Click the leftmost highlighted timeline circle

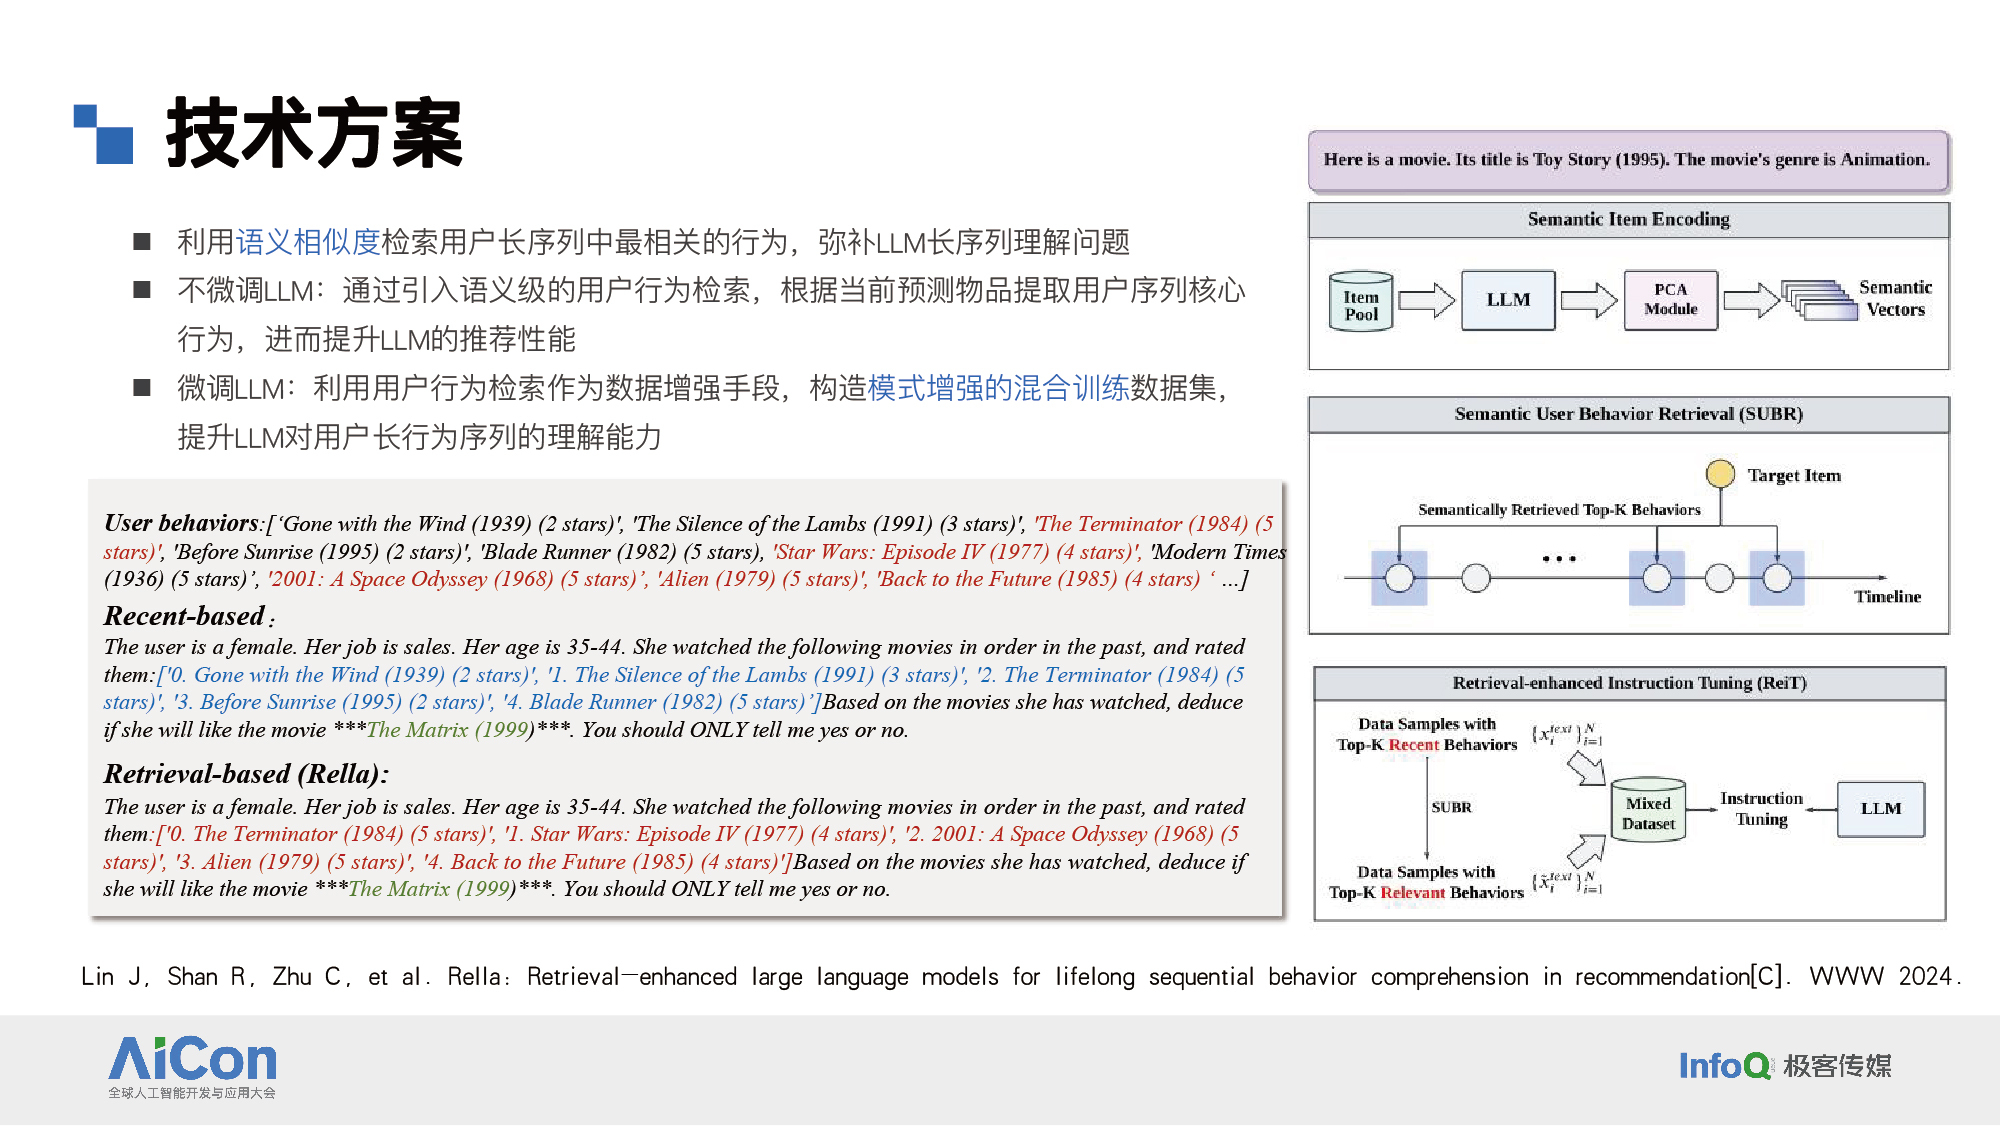pos(1399,578)
